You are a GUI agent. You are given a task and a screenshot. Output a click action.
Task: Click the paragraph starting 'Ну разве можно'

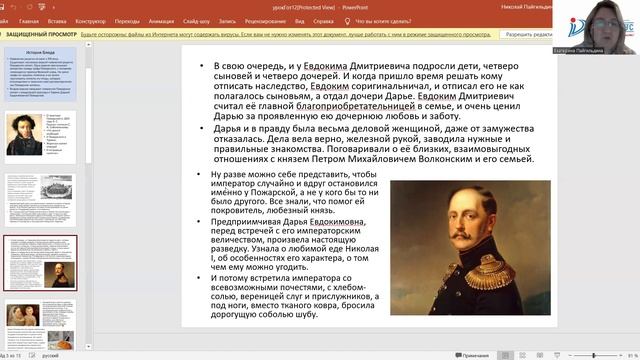(x=294, y=192)
